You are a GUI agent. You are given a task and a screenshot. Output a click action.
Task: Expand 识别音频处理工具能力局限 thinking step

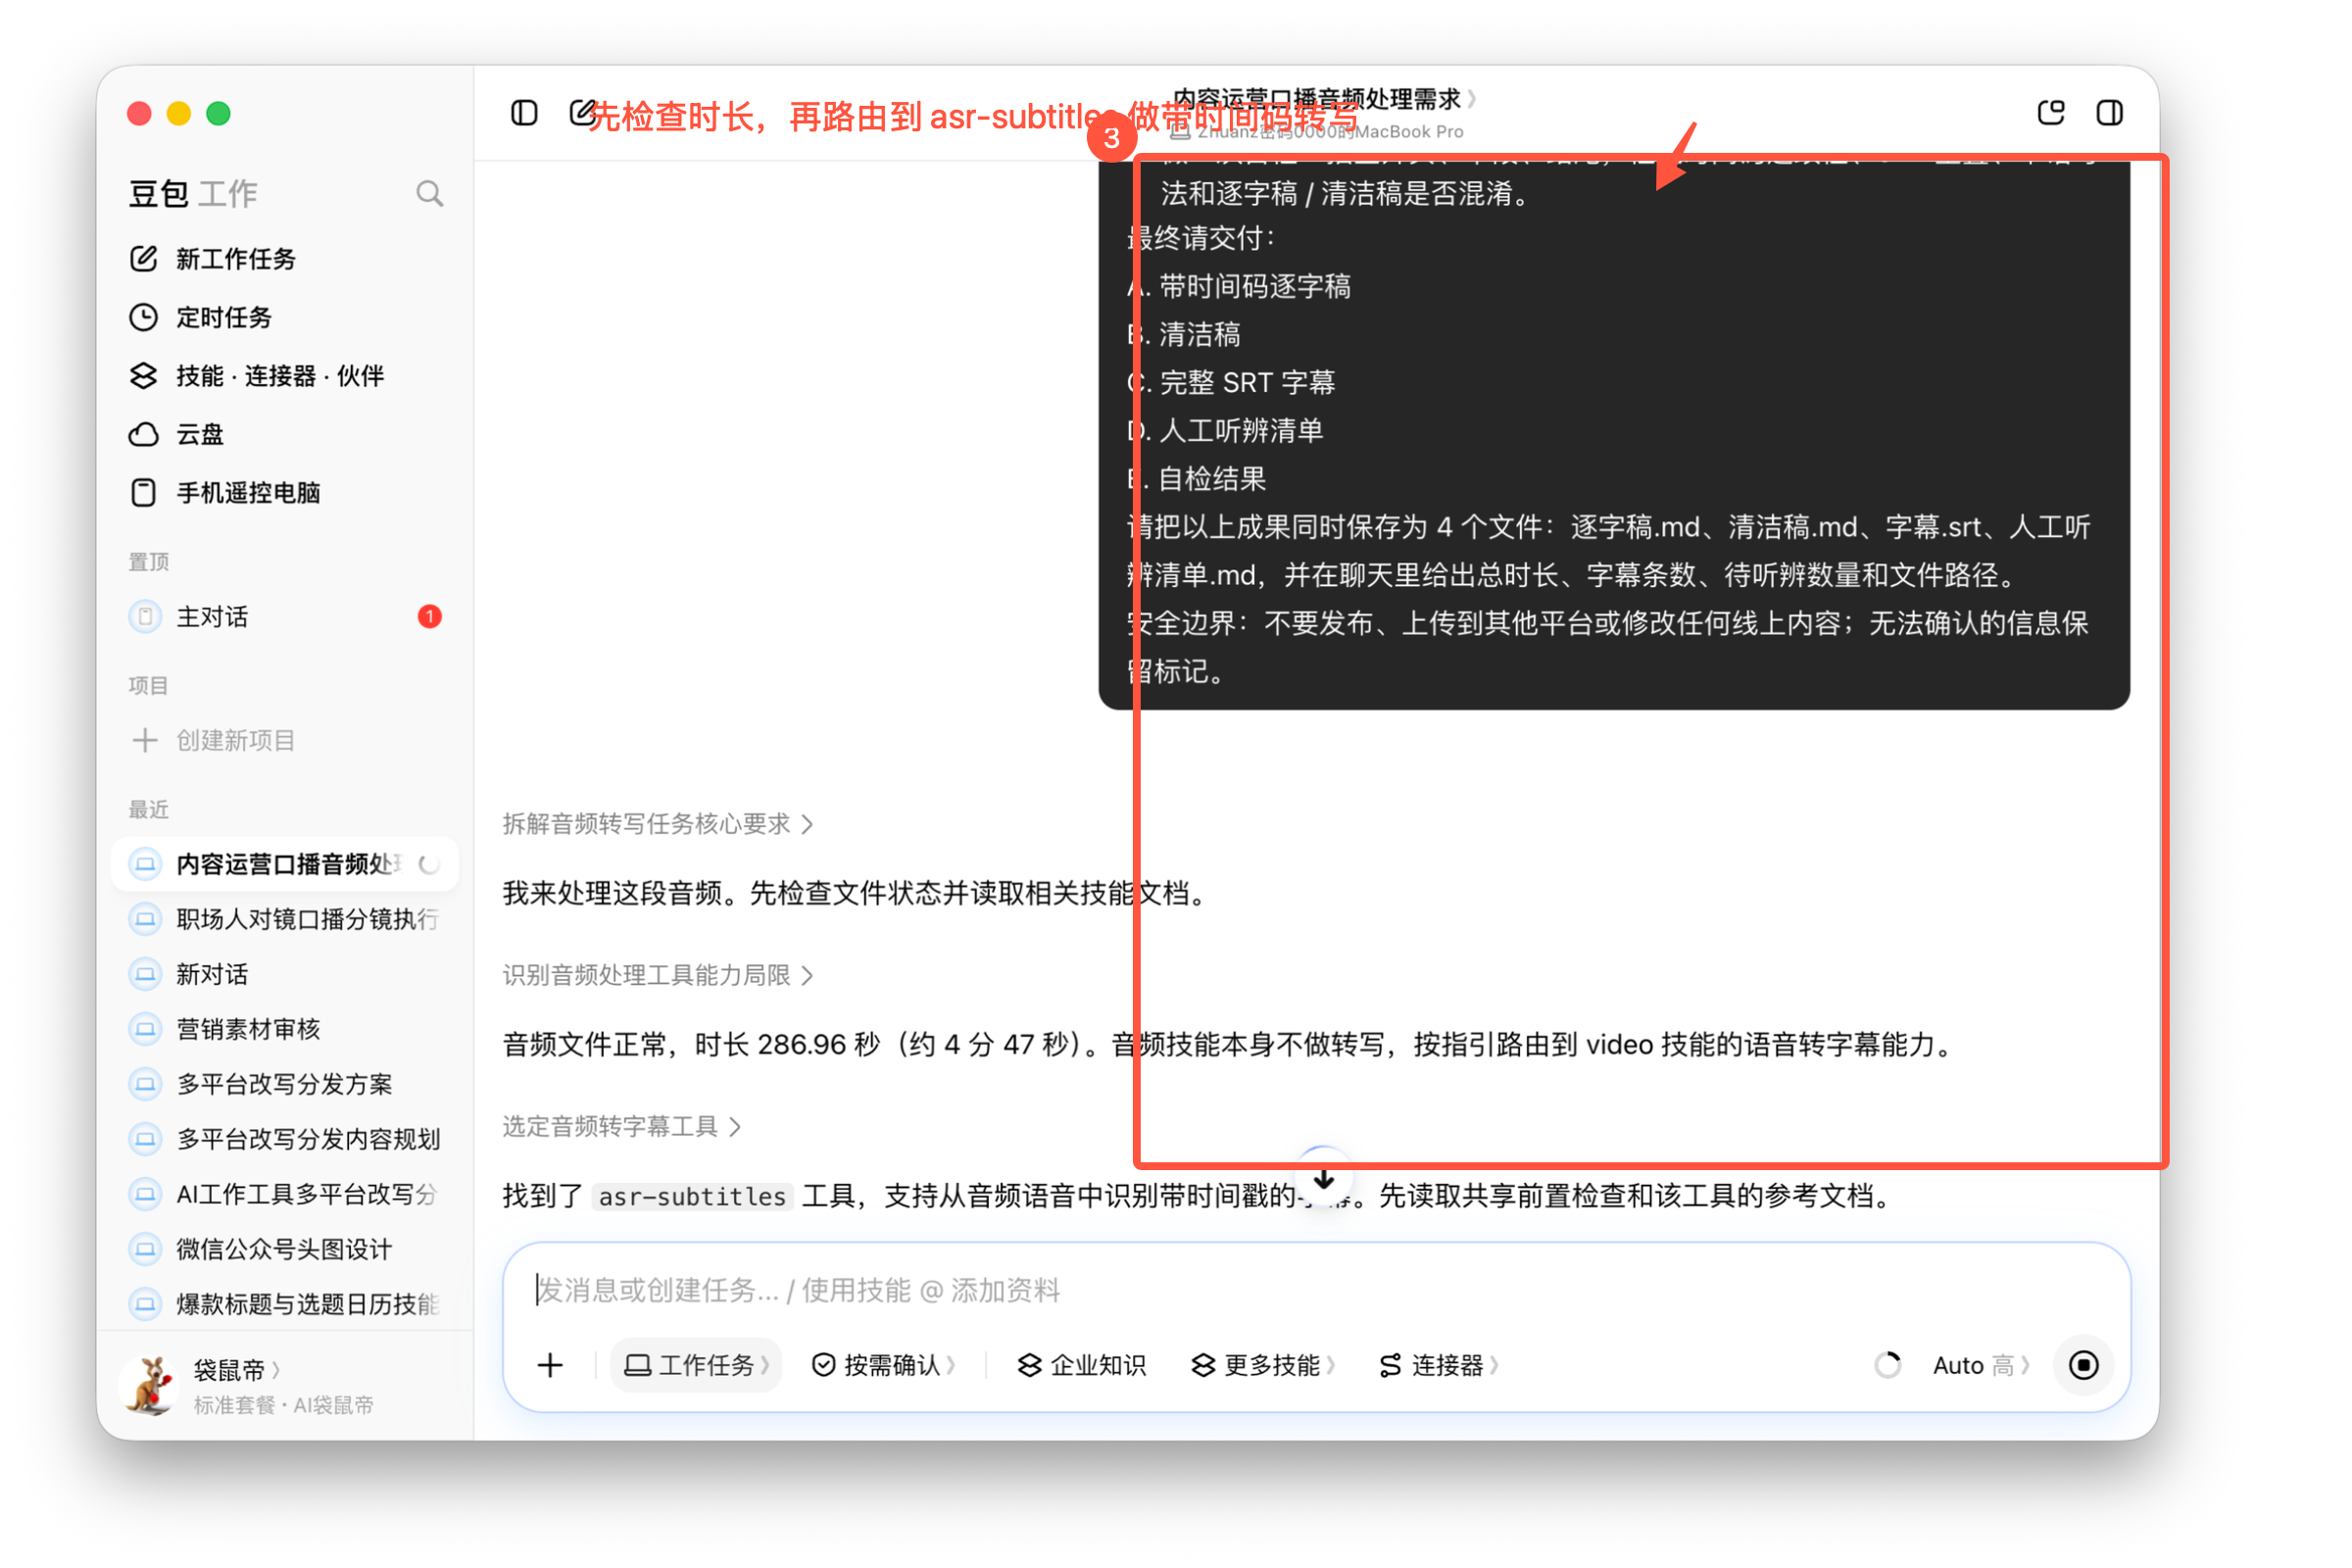click(657, 975)
